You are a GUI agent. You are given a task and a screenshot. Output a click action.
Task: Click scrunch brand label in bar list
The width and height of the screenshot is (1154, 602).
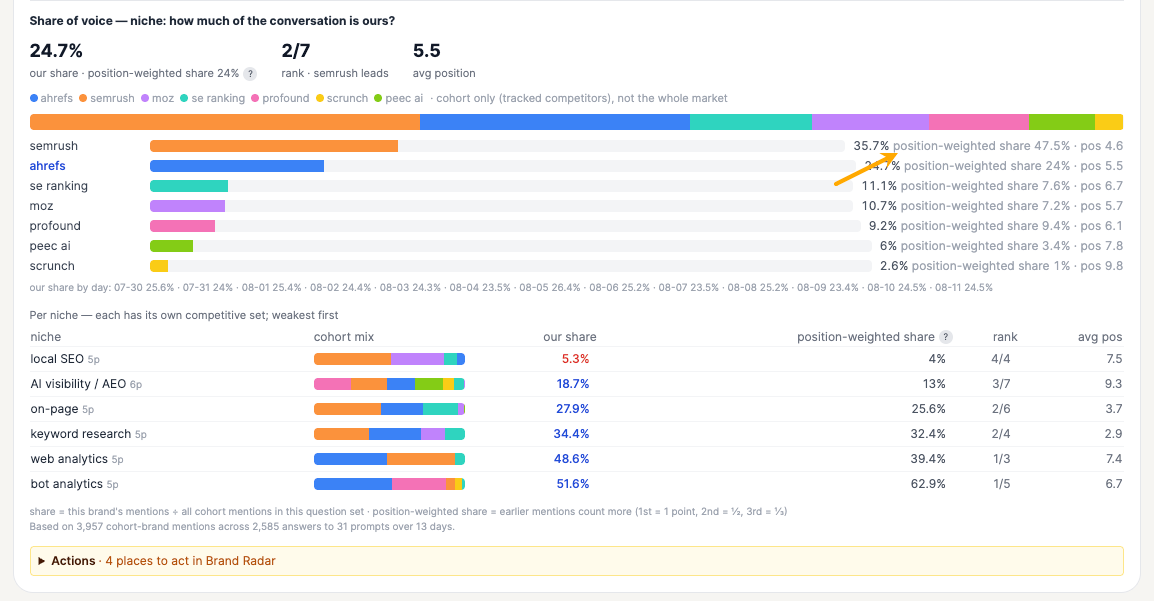click(x=52, y=266)
